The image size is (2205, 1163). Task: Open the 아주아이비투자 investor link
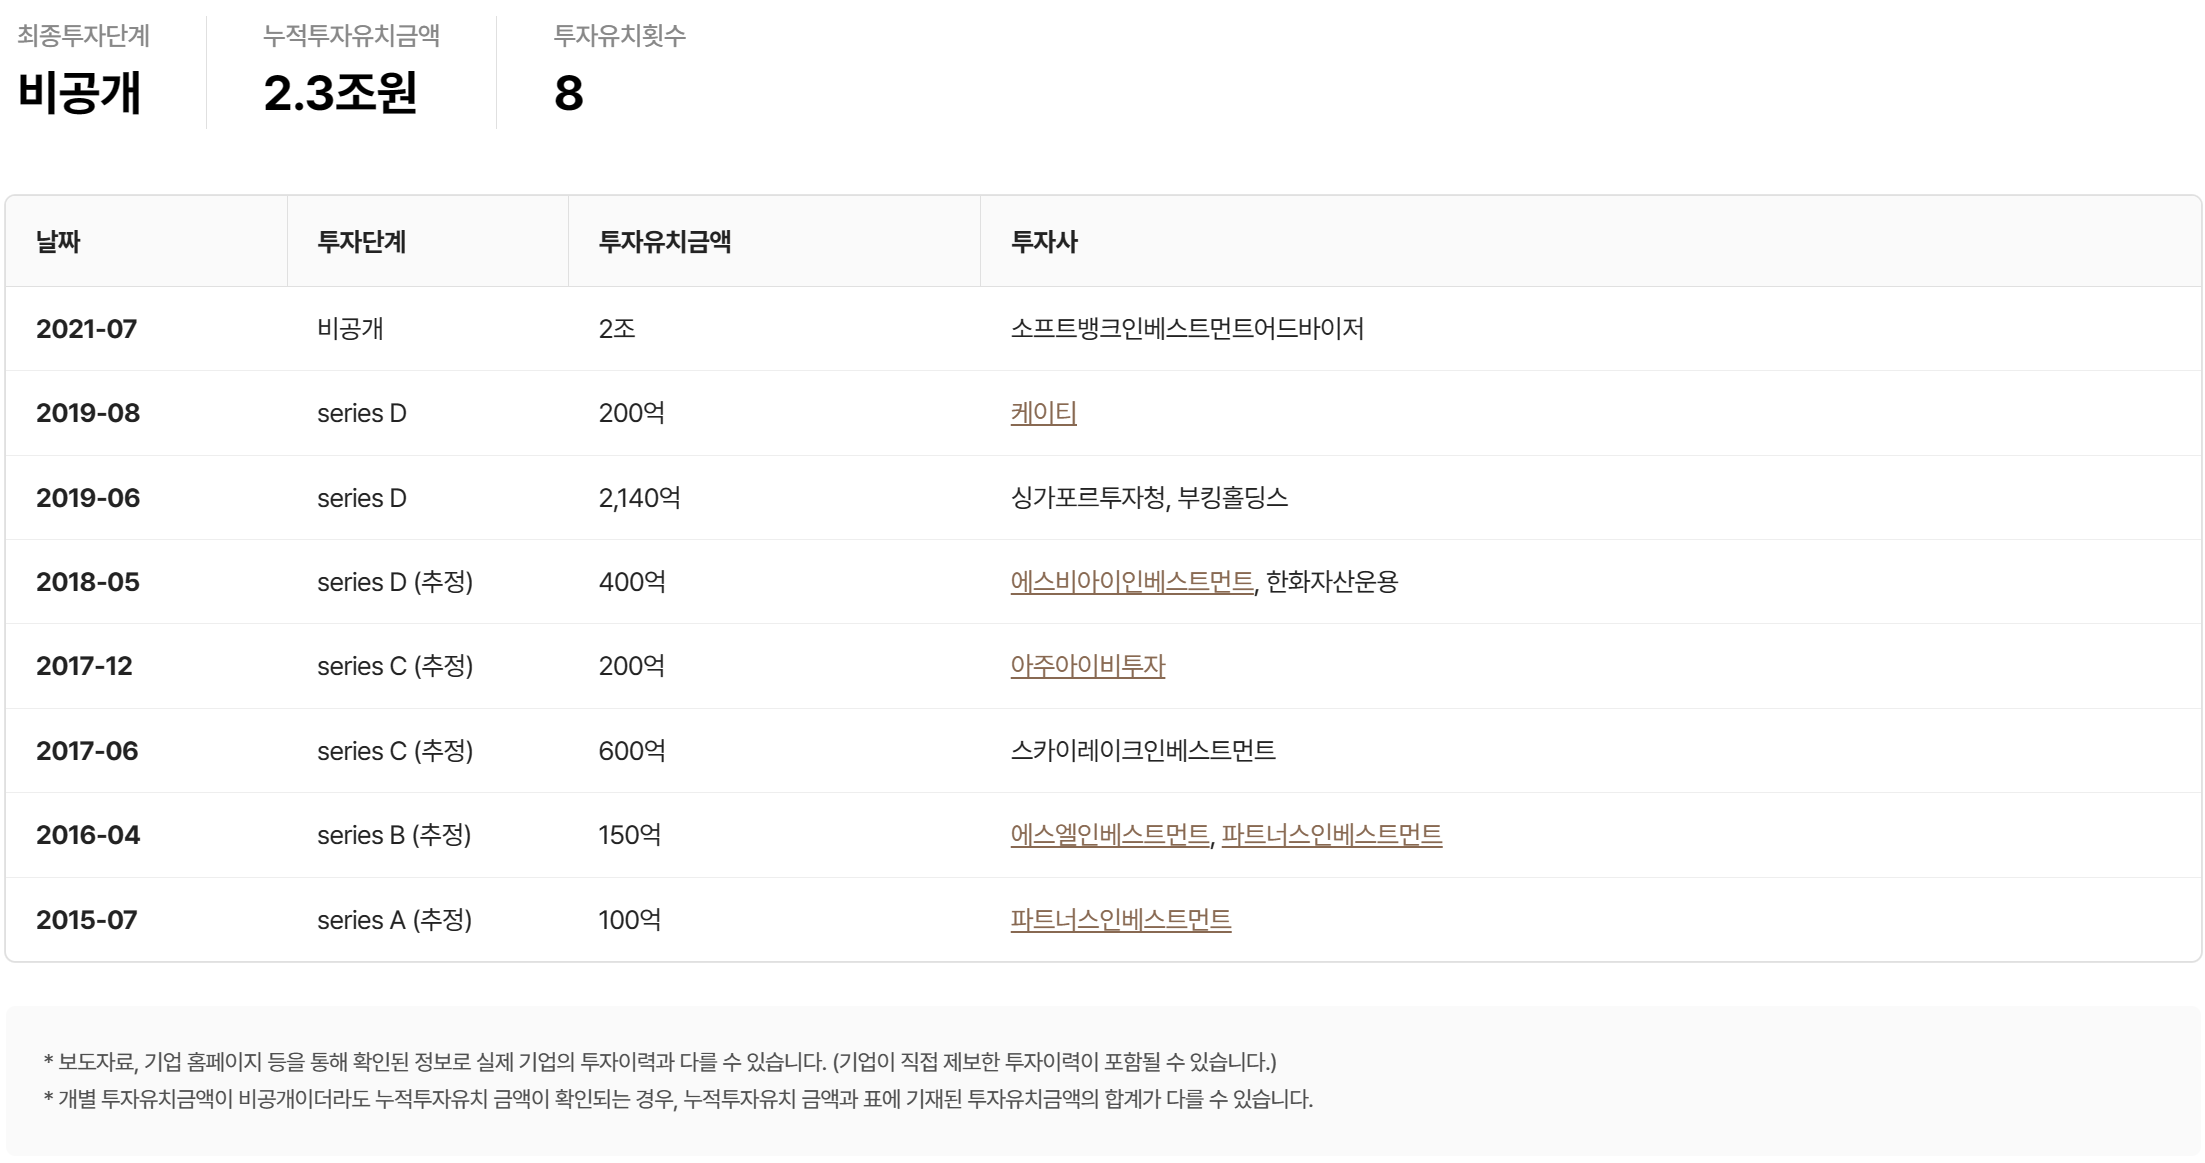(1087, 666)
